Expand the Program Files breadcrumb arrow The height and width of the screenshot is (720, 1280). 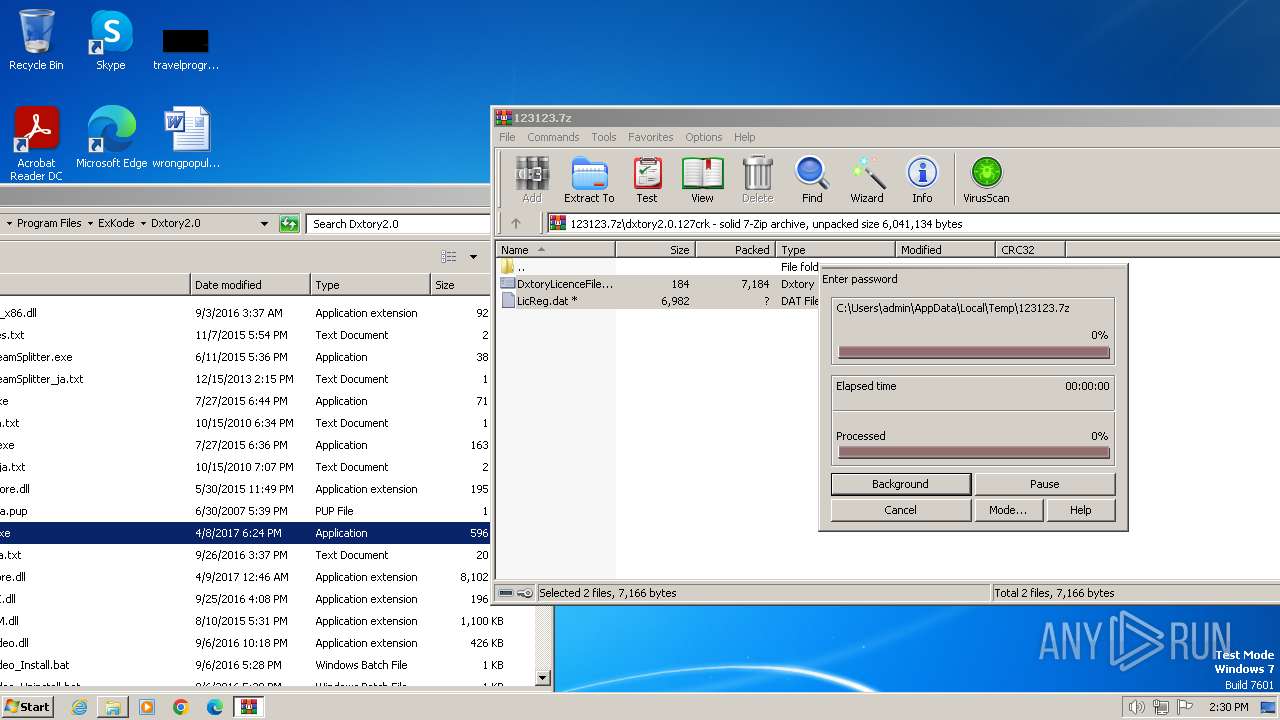pos(90,224)
